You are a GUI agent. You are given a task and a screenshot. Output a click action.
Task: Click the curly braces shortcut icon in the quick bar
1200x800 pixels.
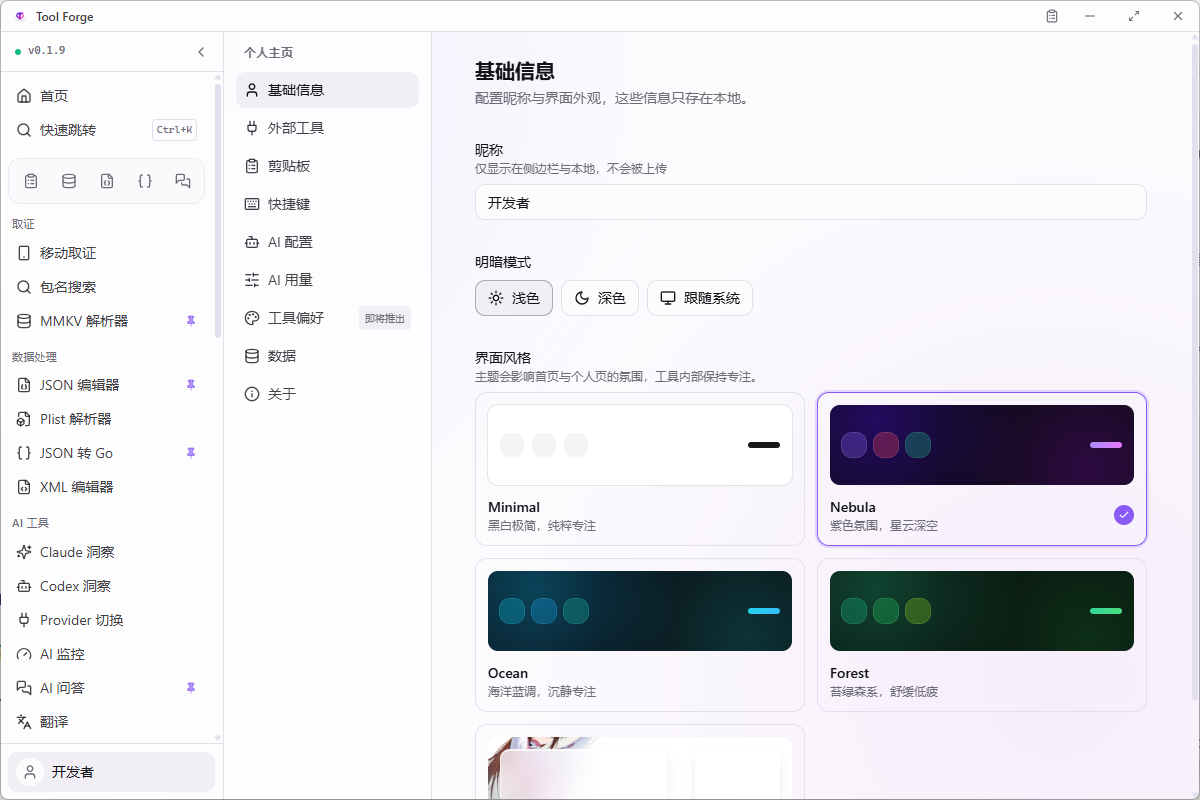click(145, 181)
